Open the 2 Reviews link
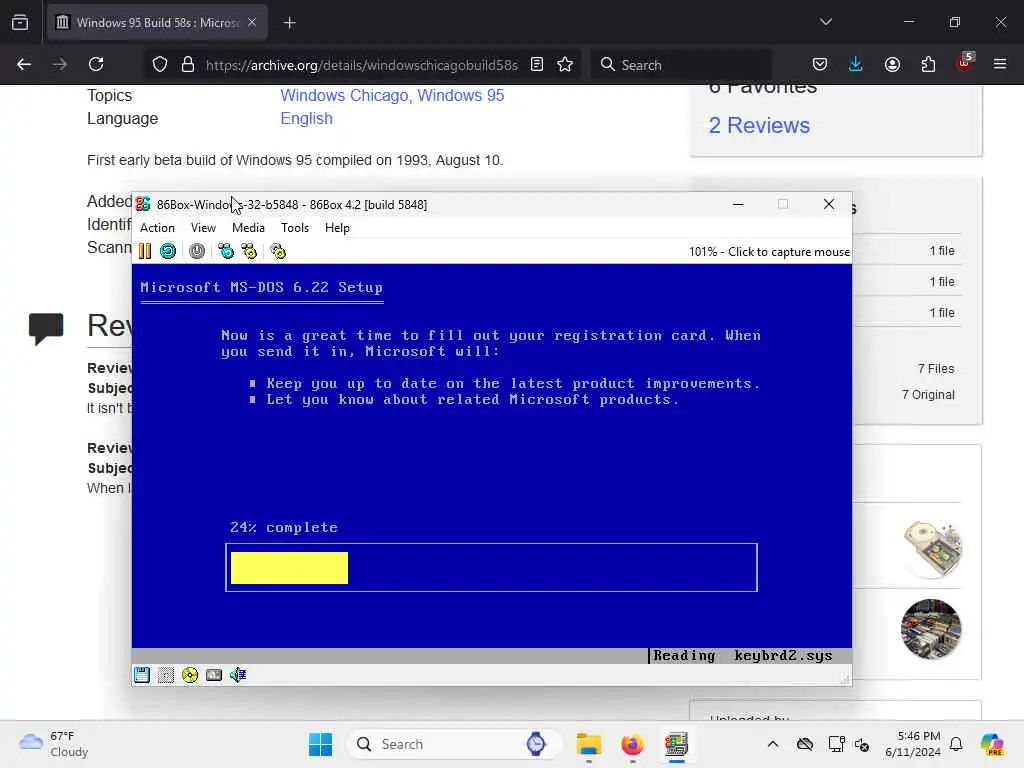 coord(759,125)
